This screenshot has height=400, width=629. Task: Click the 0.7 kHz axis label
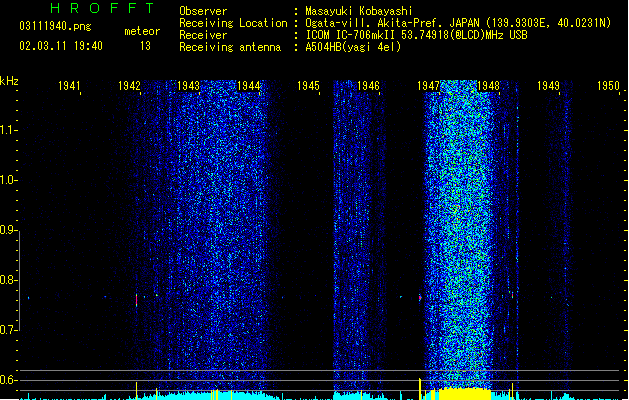tap(8, 330)
